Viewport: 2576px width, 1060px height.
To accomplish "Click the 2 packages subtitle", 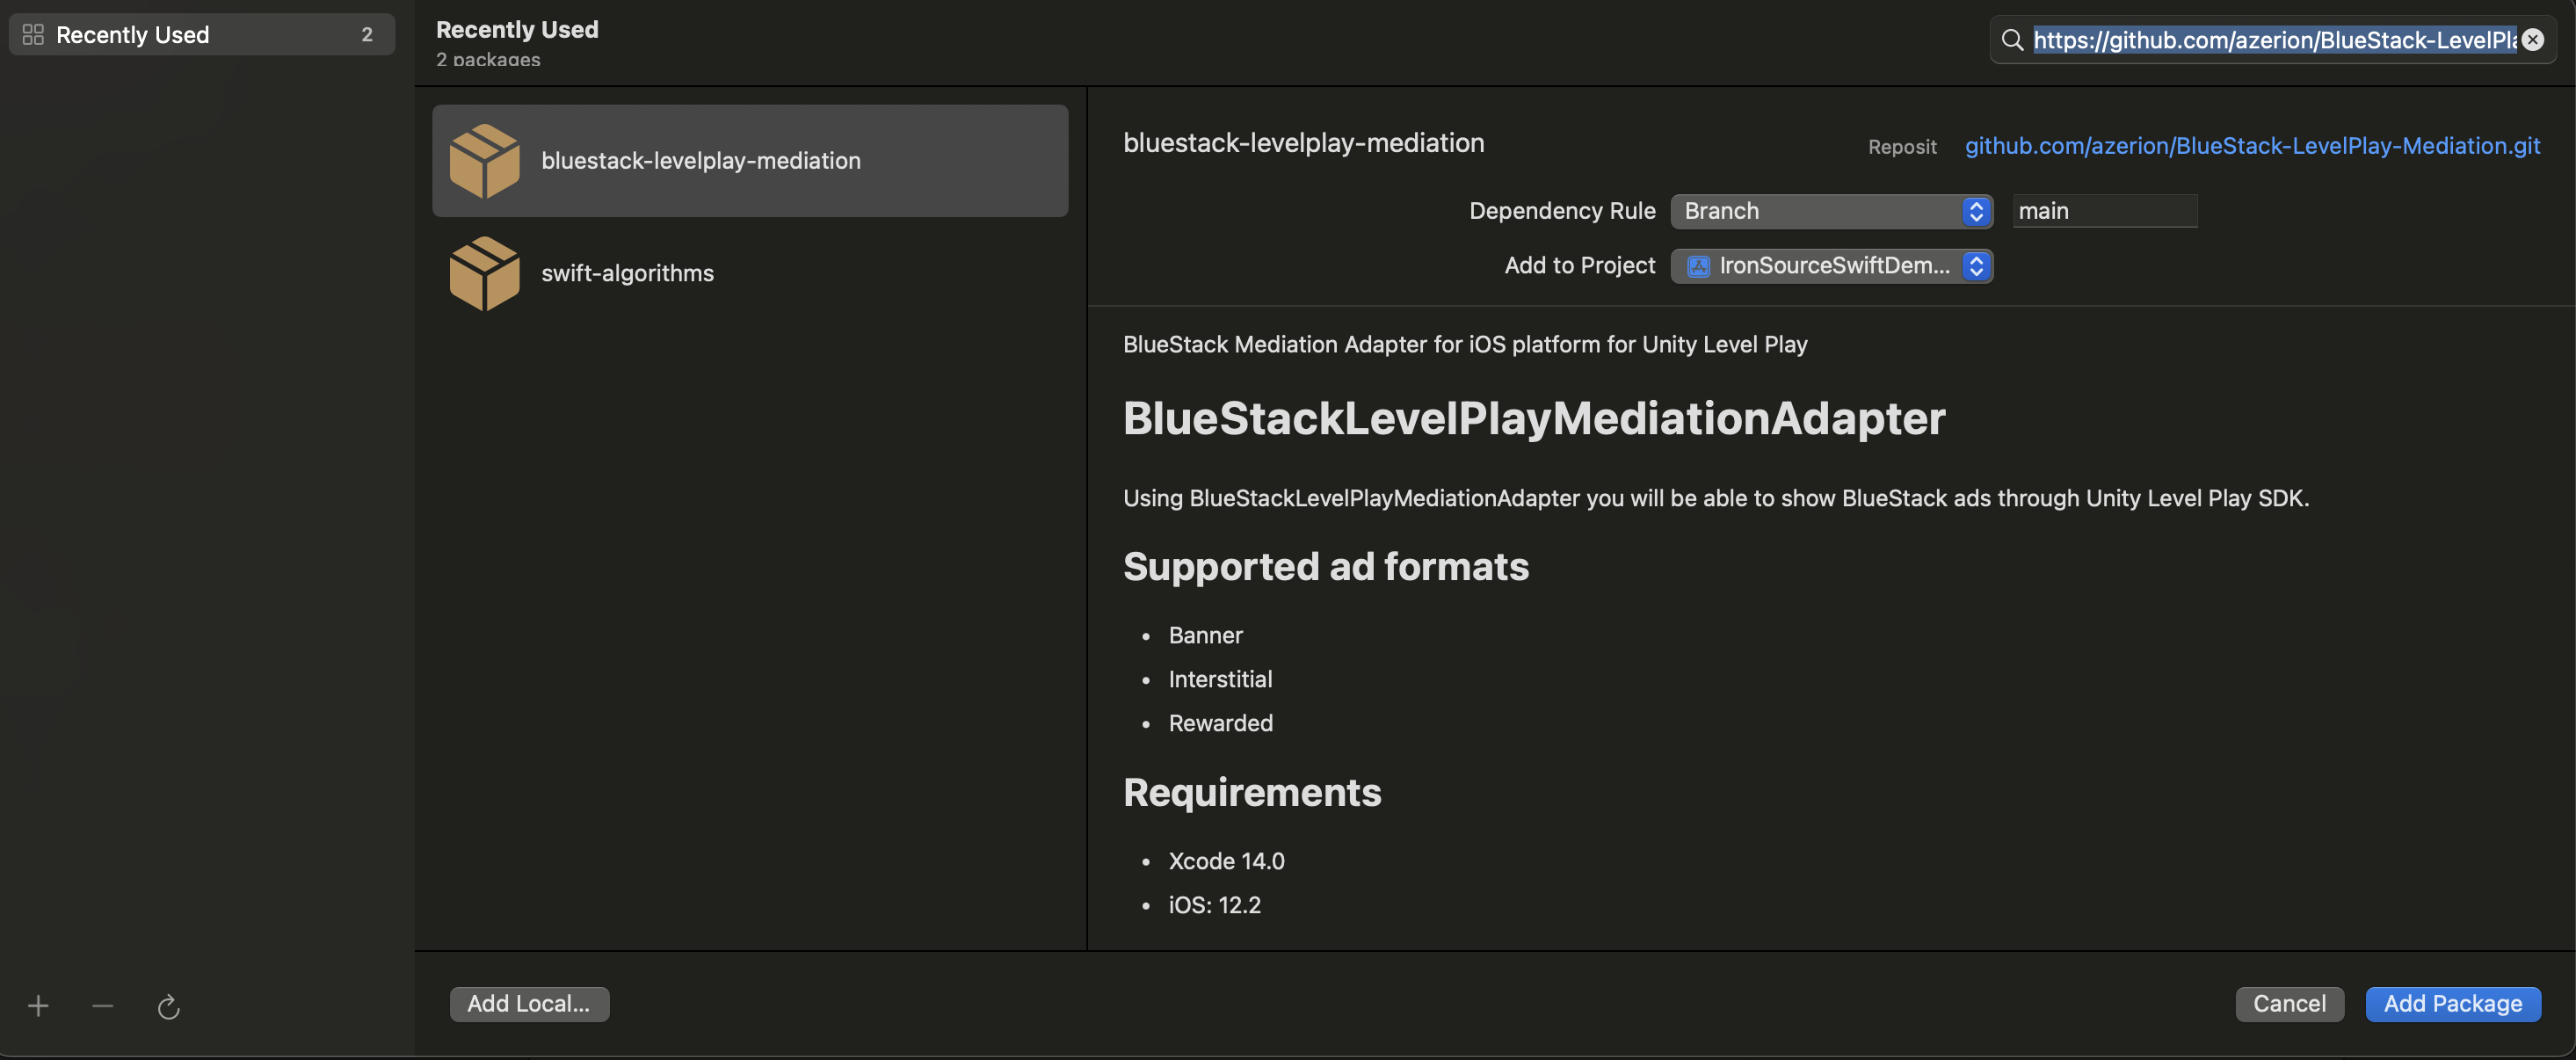I will tap(488, 60).
